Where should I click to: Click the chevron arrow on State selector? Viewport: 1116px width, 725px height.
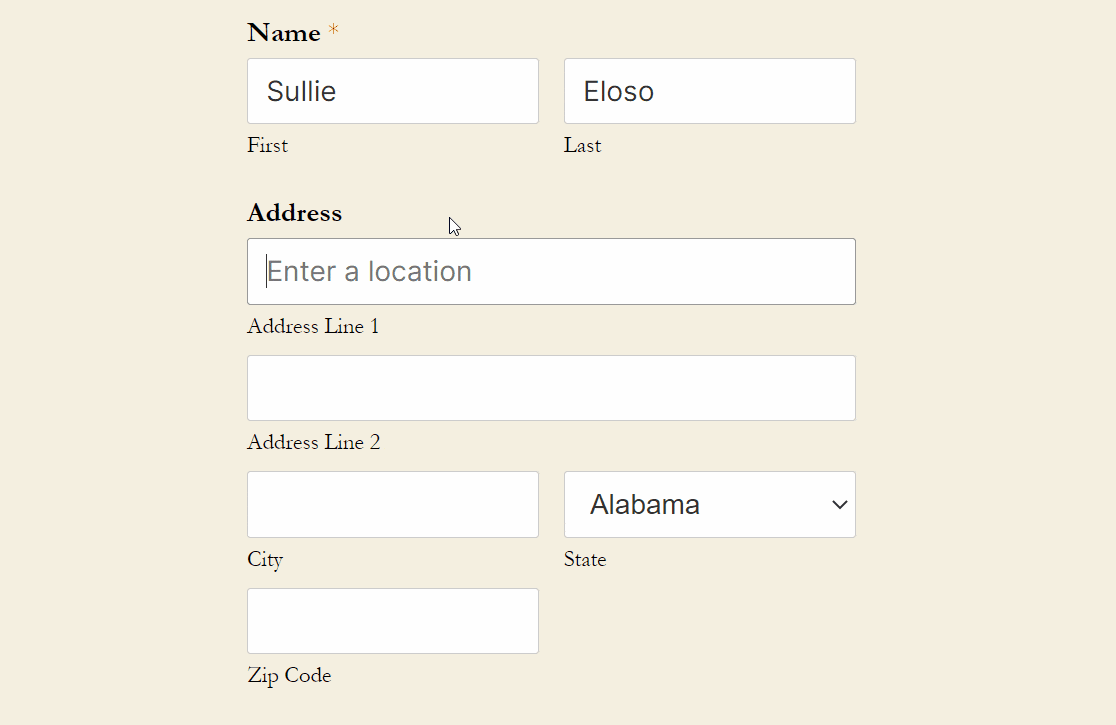(839, 505)
